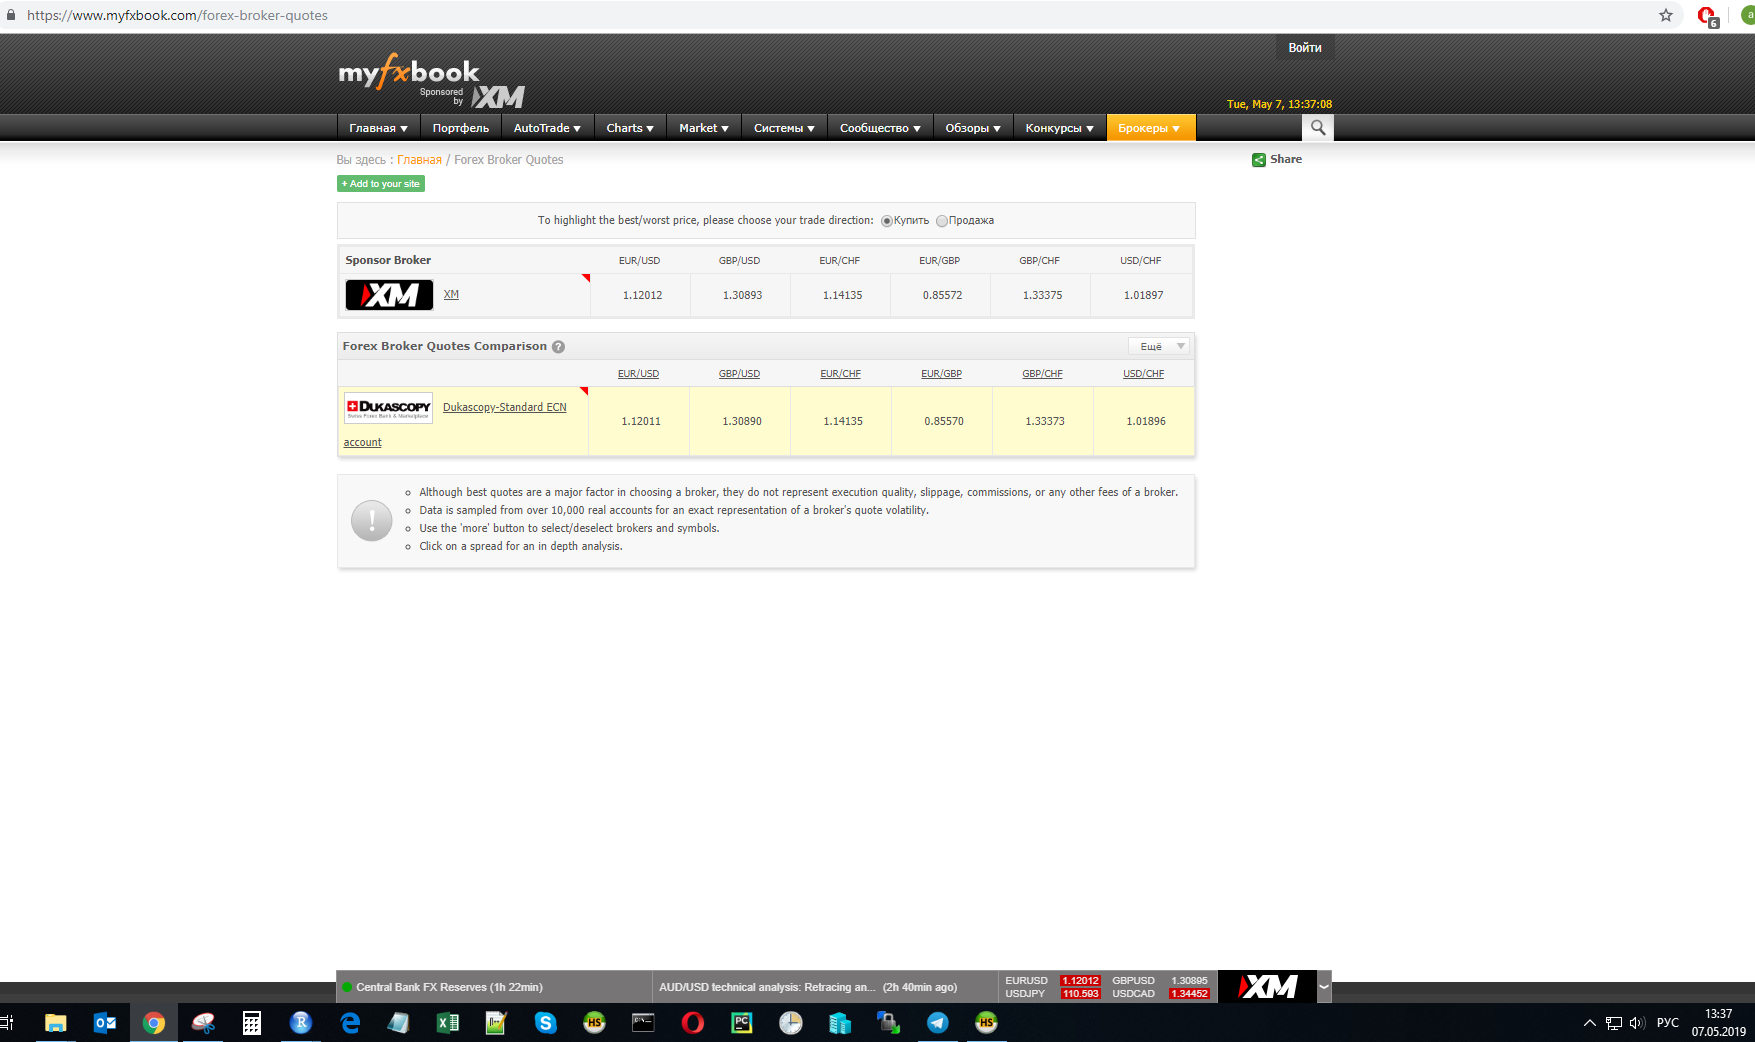This screenshot has width=1755, height=1042.
Task: Expand the Системы menu
Action: 784,128
